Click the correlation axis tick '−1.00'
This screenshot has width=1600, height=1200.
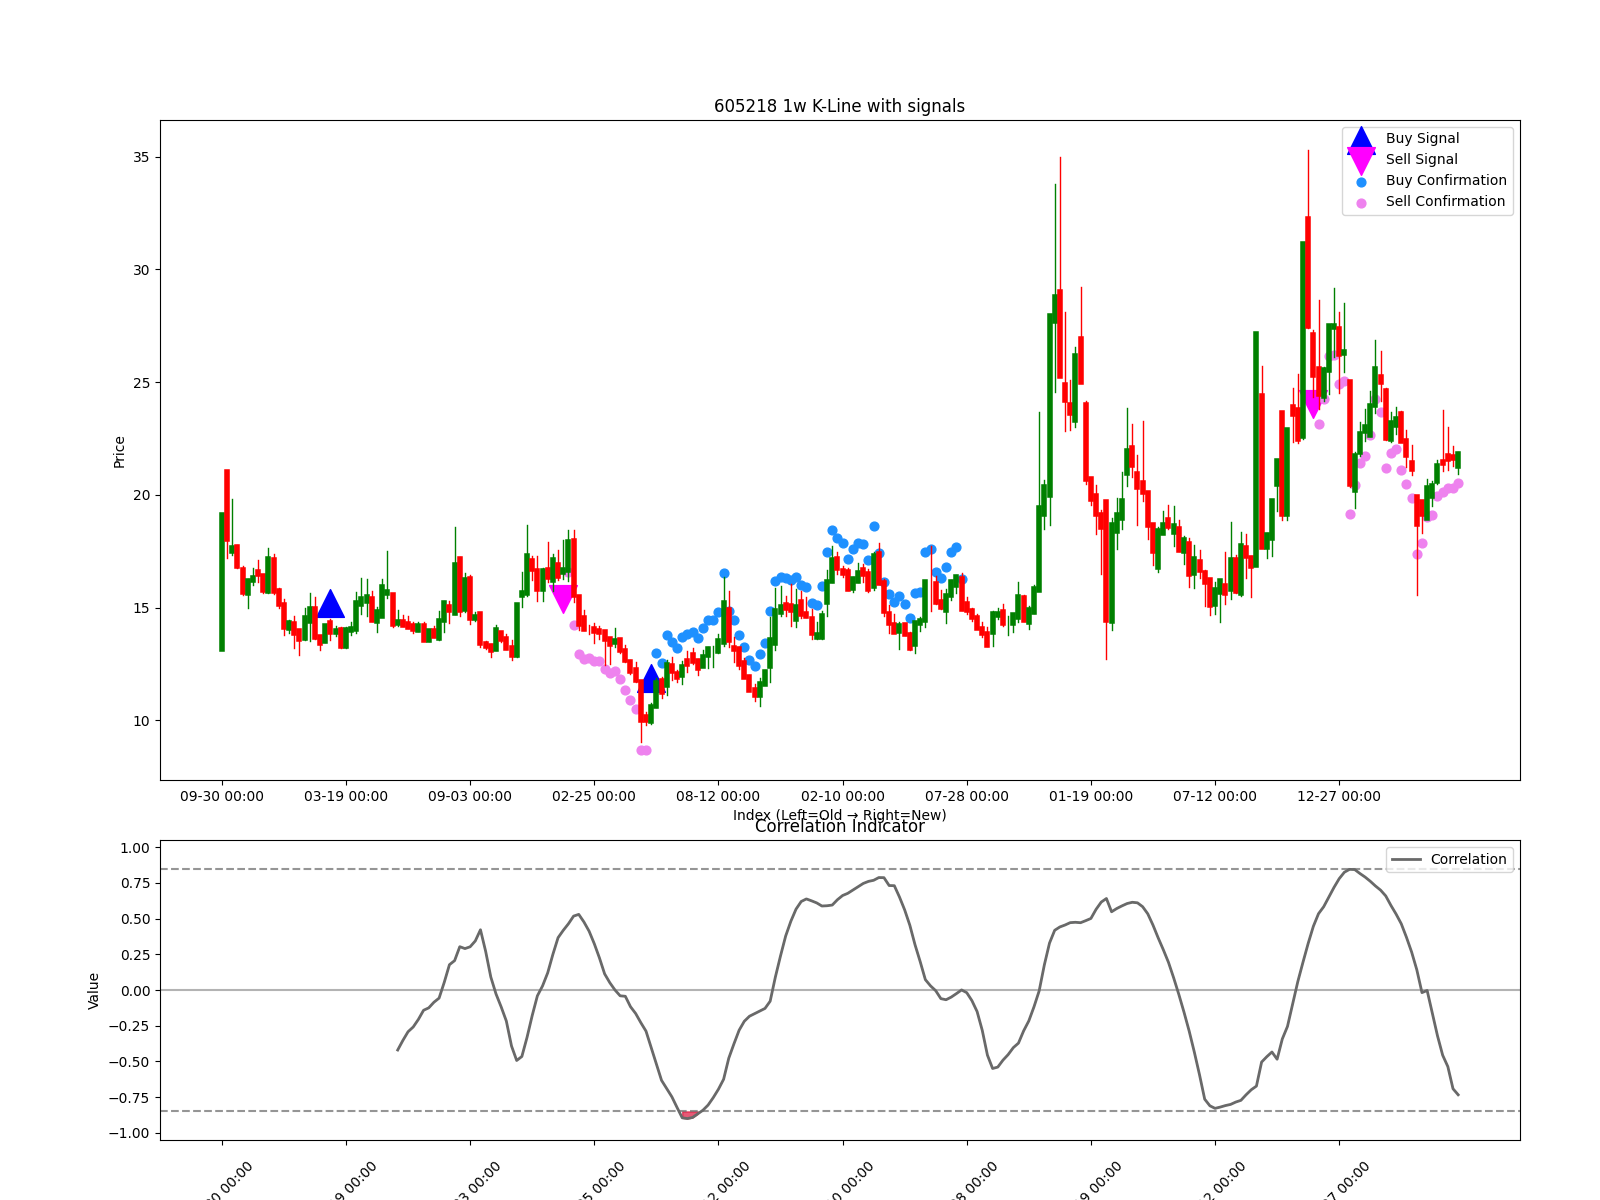[129, 1133]
